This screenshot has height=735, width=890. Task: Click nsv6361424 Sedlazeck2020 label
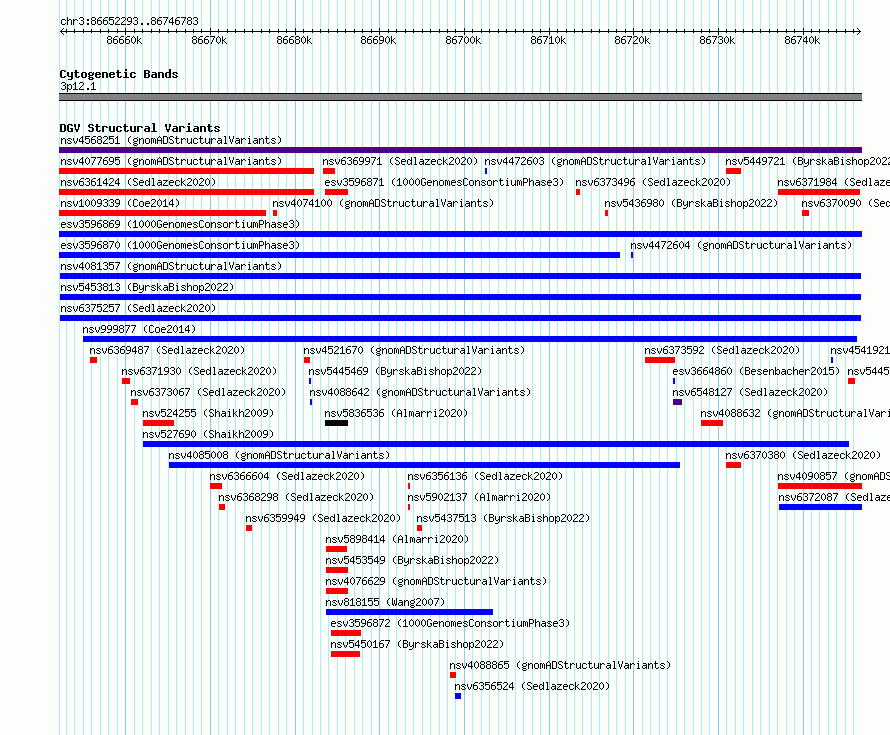138,182
